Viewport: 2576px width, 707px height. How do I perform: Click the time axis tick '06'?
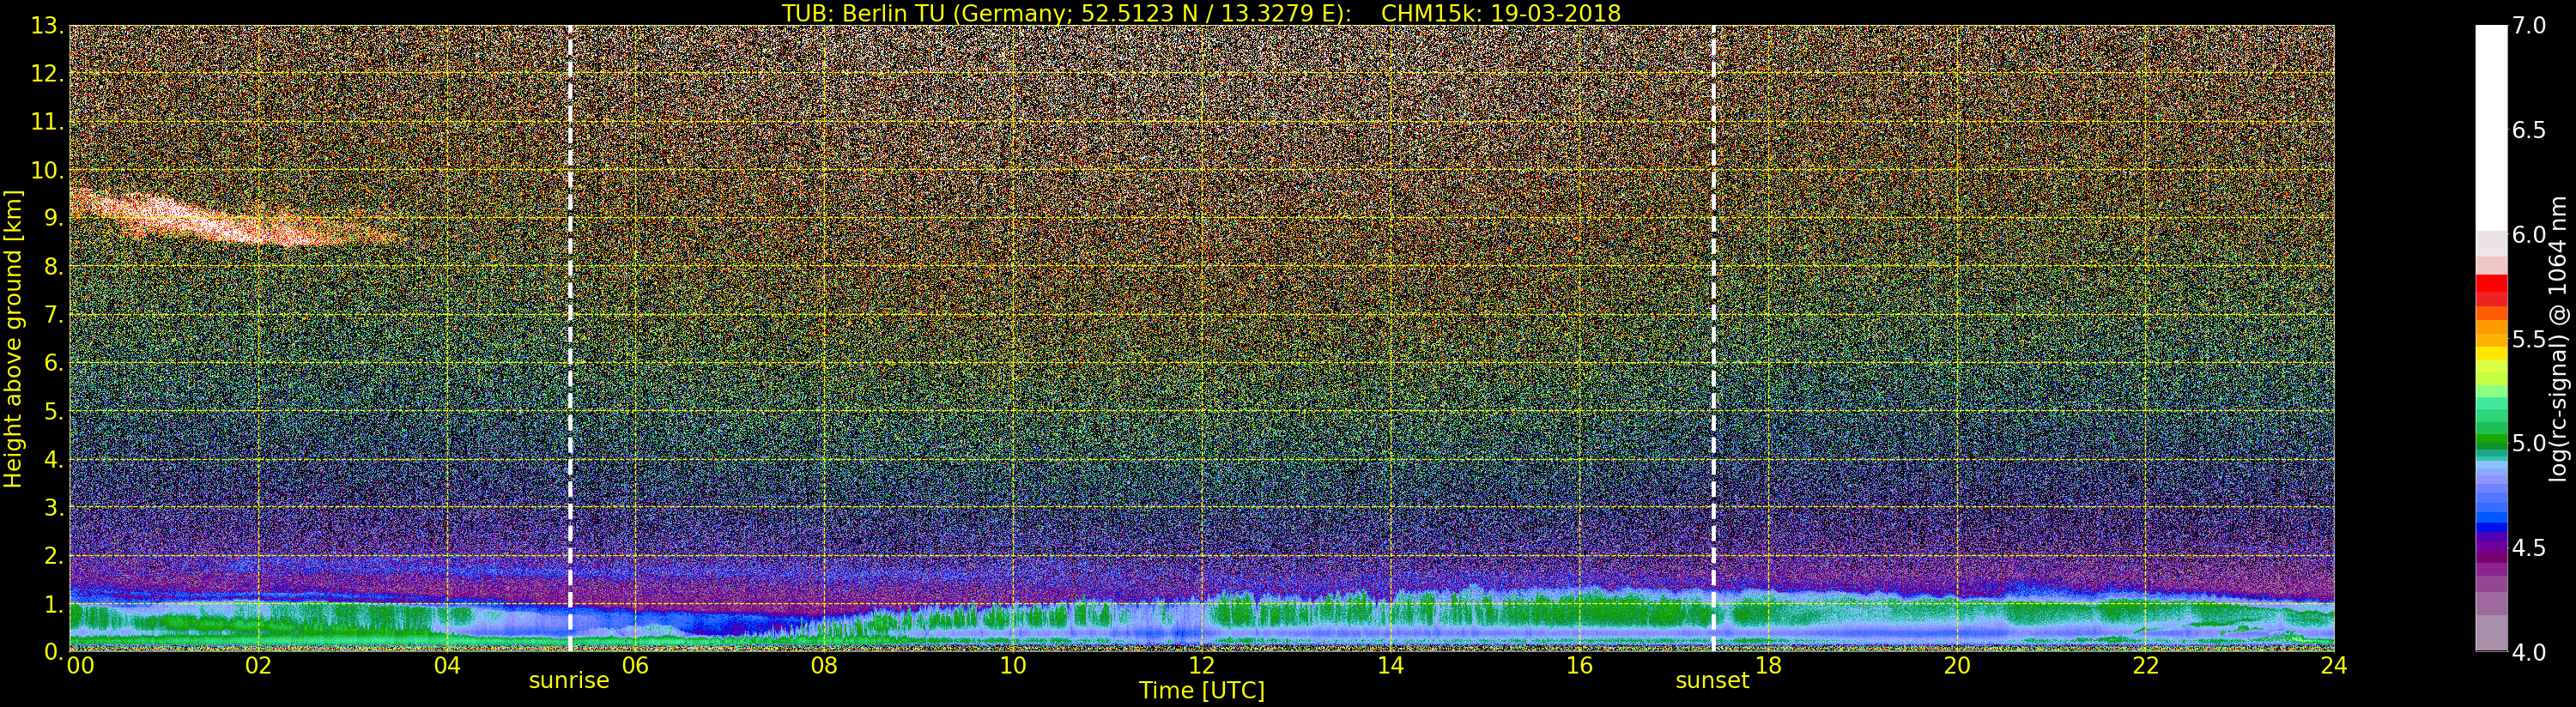coord(635,665)
